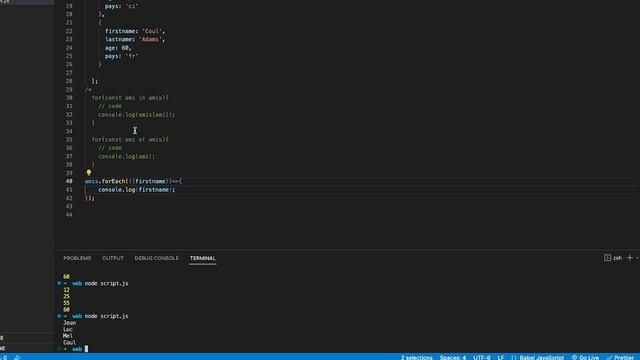640x360 pixels.
Task: Click line number 40 in the gutter
Action: (x=69, y=181)
